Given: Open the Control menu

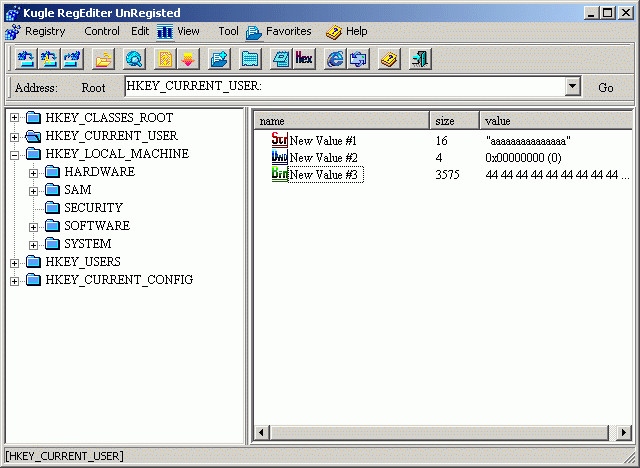Looking at the screenshot, I should tap(102, 31).
